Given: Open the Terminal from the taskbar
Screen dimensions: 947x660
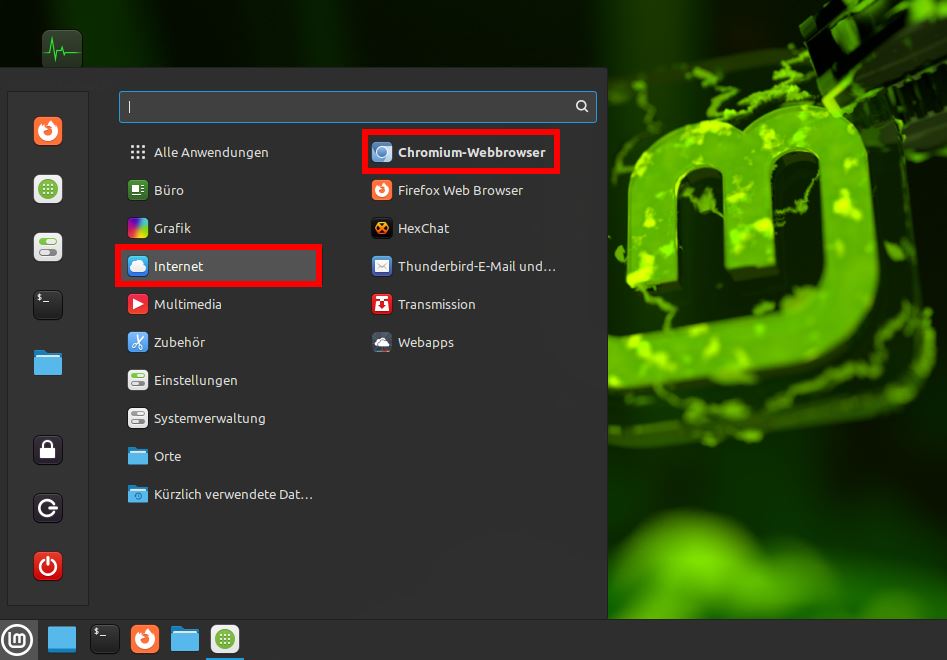Looking at the screenshot, I should click(x=104, y=639).
